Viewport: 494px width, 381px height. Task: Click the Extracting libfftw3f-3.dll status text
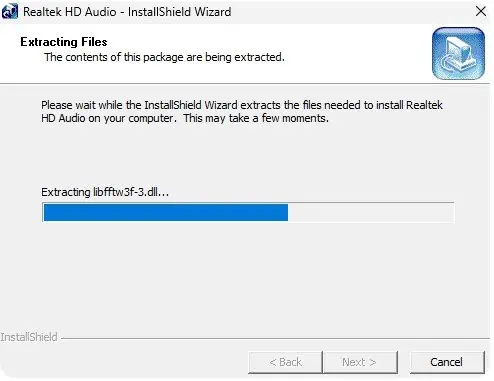(105, 192)
